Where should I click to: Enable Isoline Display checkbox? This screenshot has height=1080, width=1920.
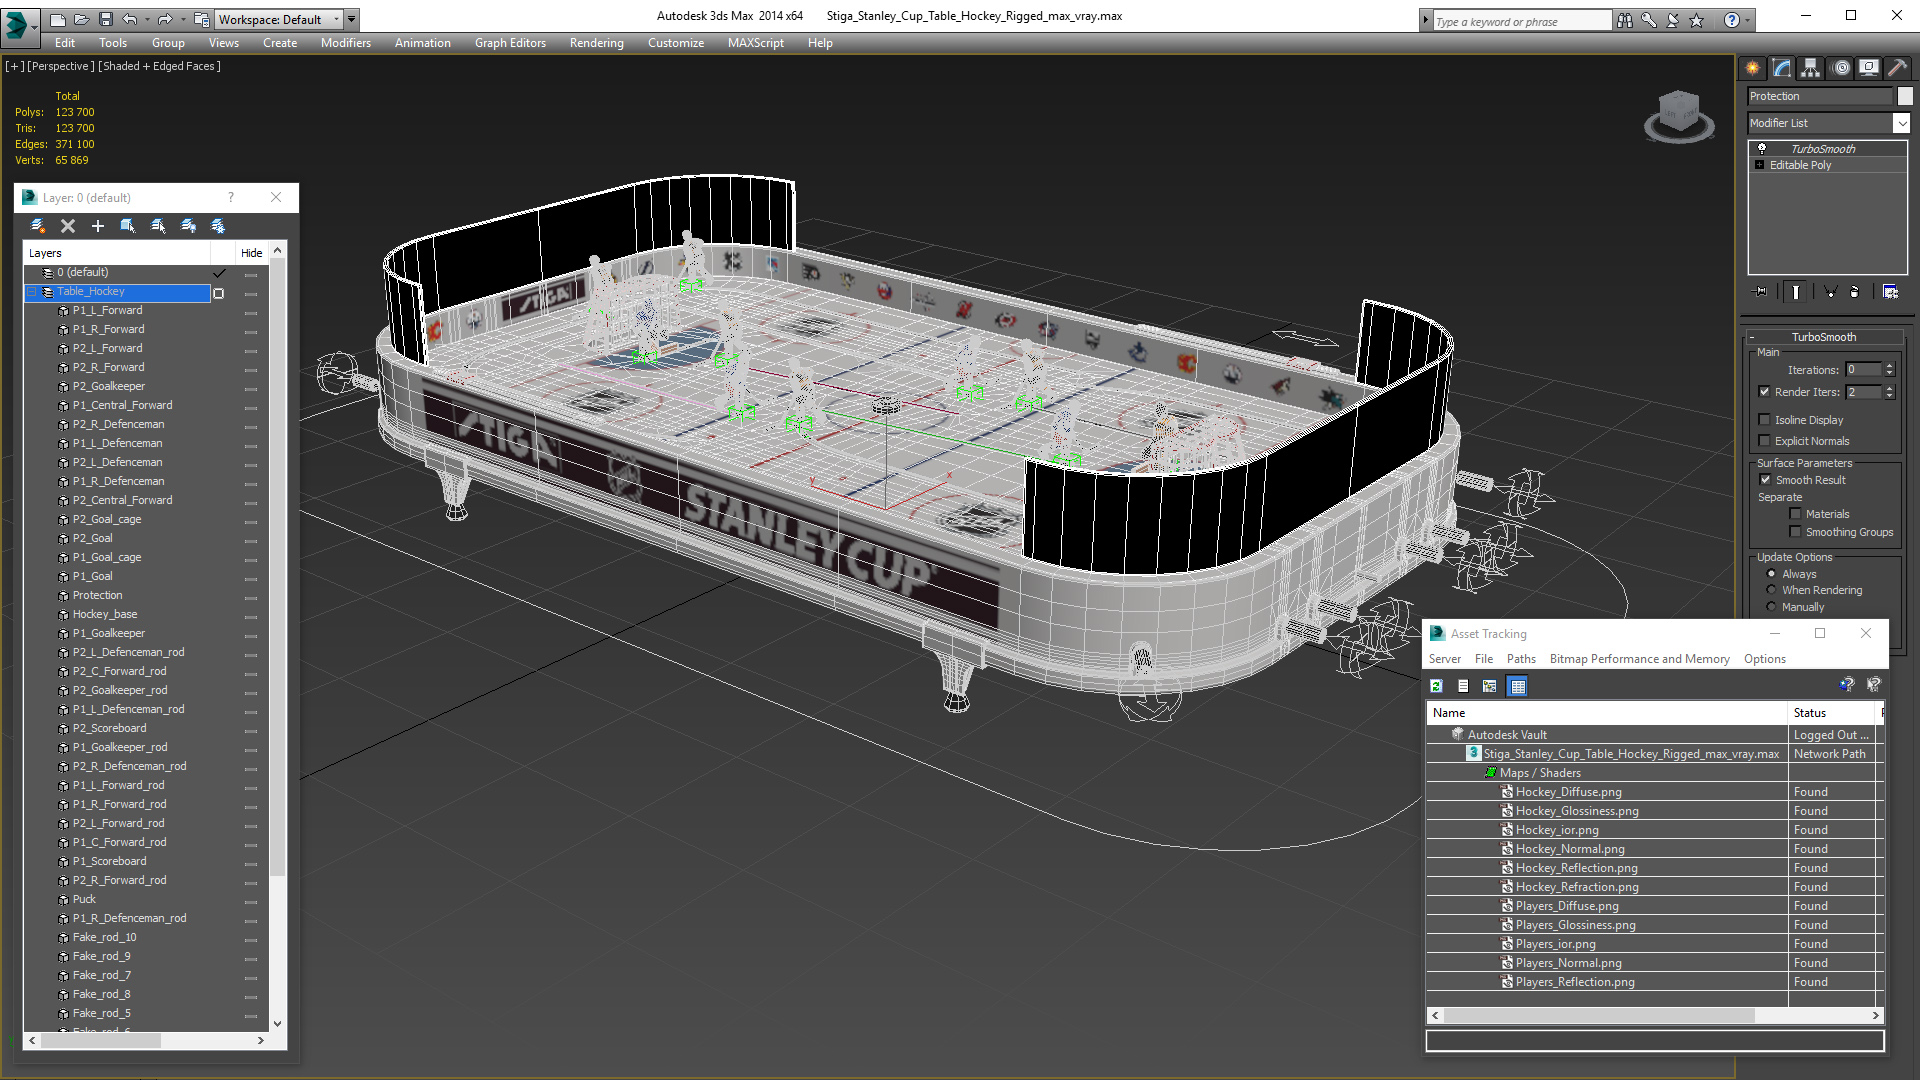[x=1764, y=420]
